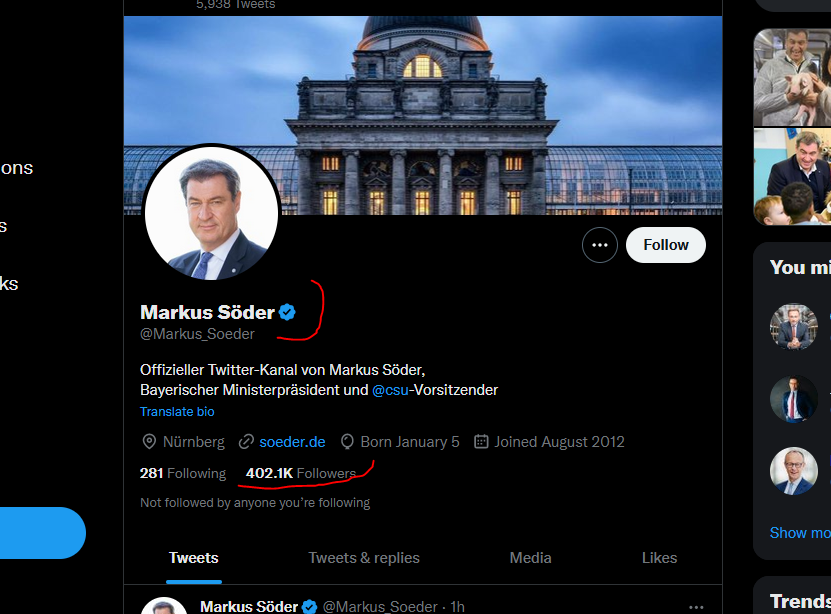Screen dimensions: 831x614
Task: Select the Likes tab
Action: click(x=659, y=558)
